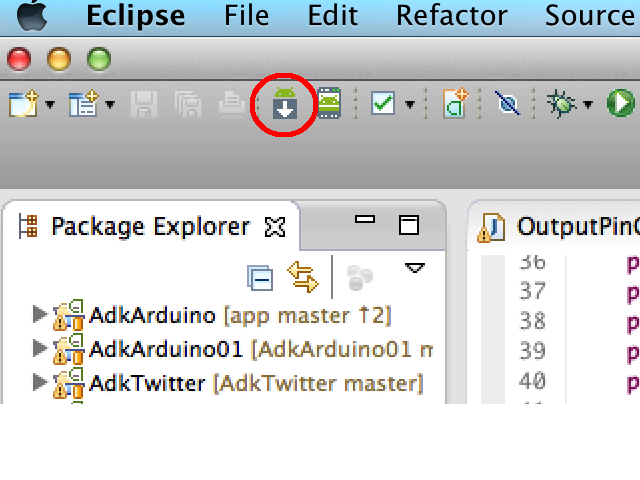Toggle Link with Editor in Package Explorer
The width and height of the screenshot is (640, 480).
click(302, 275)
